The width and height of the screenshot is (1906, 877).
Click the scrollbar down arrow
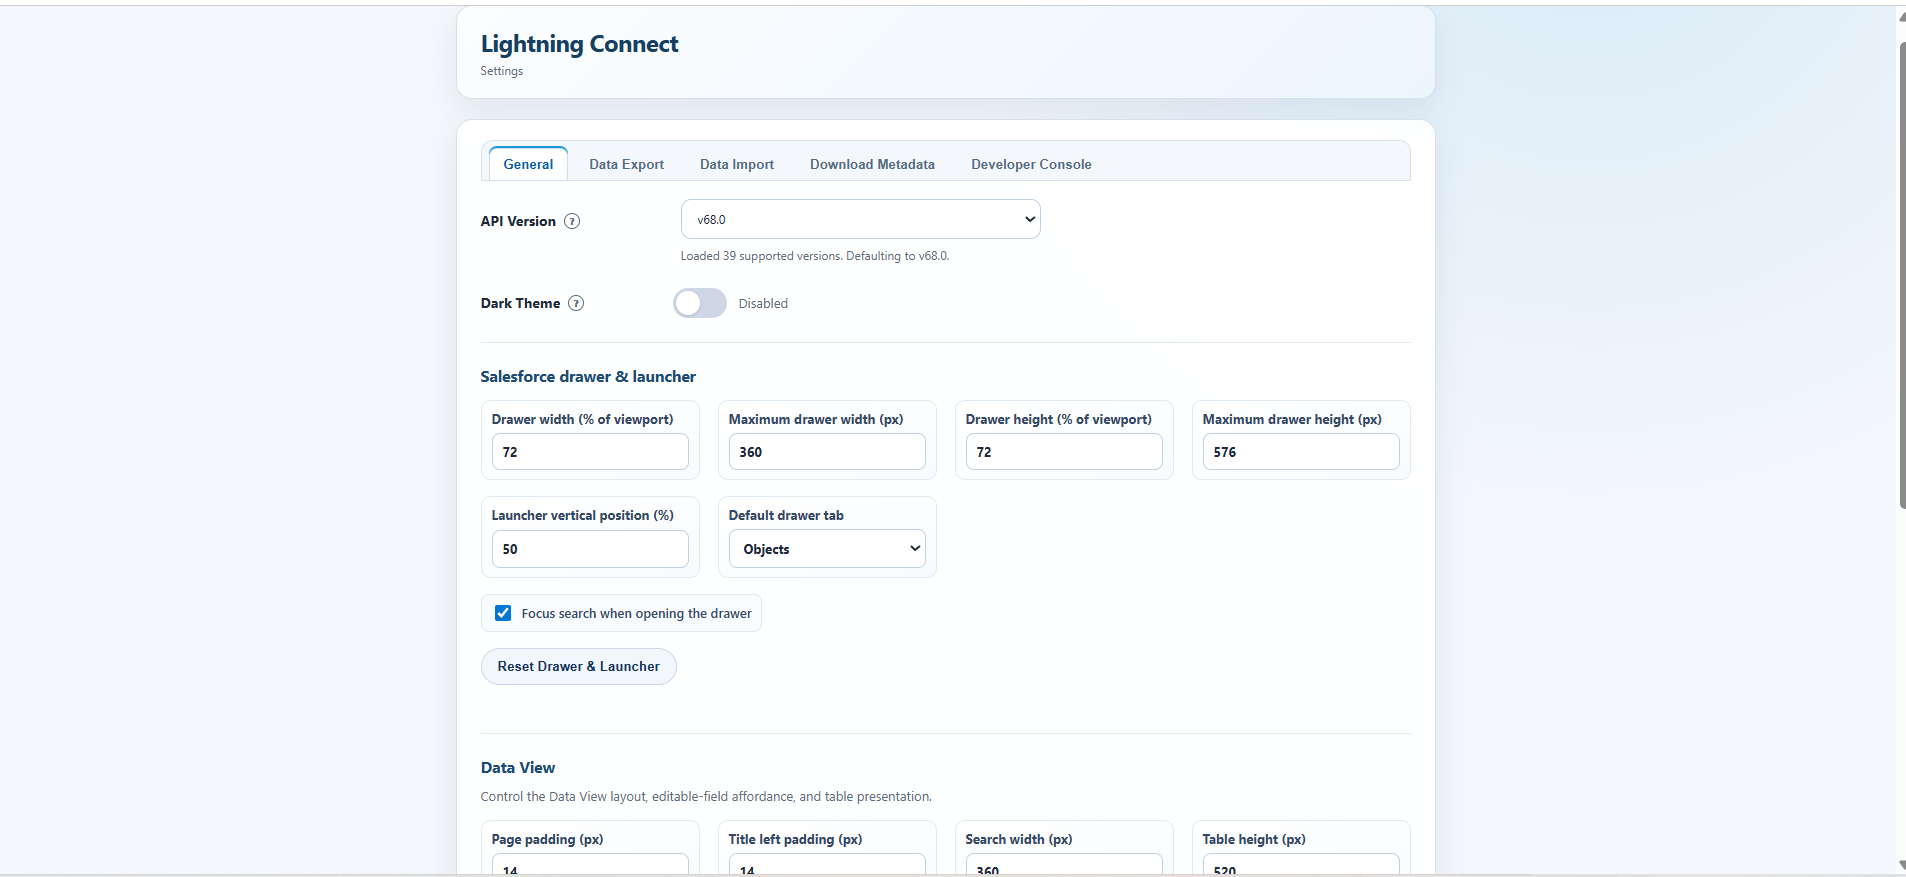point(1901,865)
